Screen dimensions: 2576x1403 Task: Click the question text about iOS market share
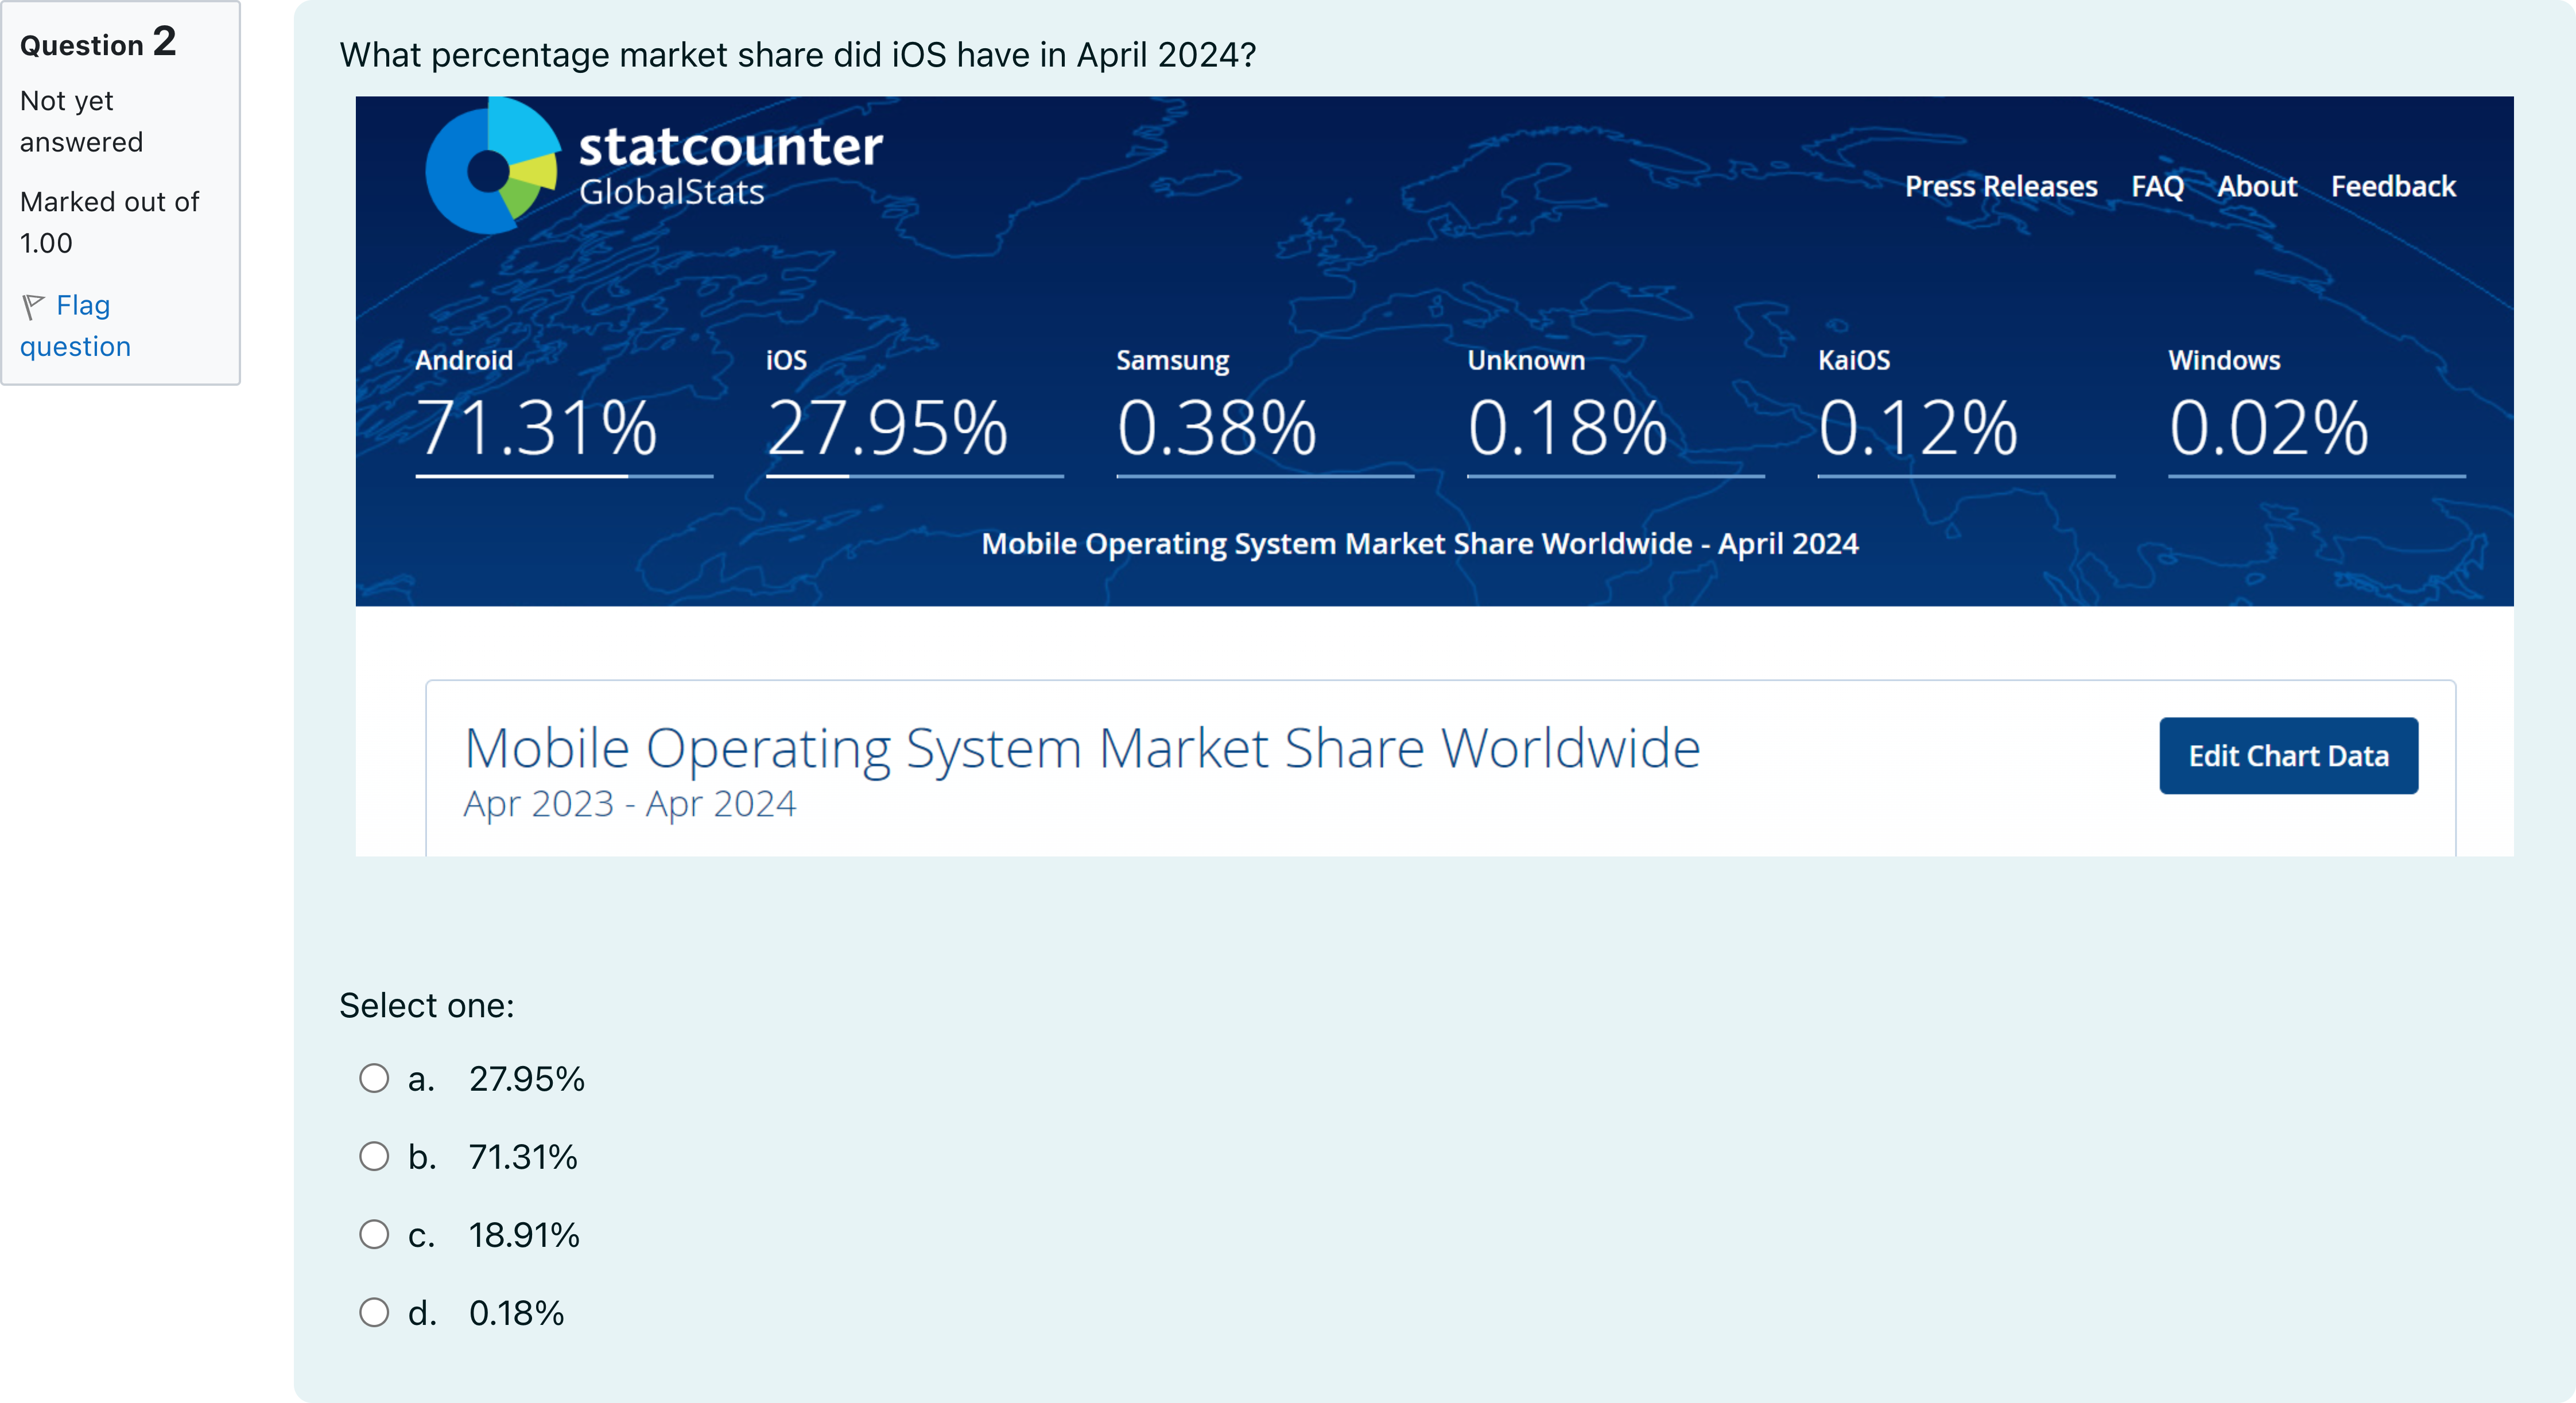point(798,55)
